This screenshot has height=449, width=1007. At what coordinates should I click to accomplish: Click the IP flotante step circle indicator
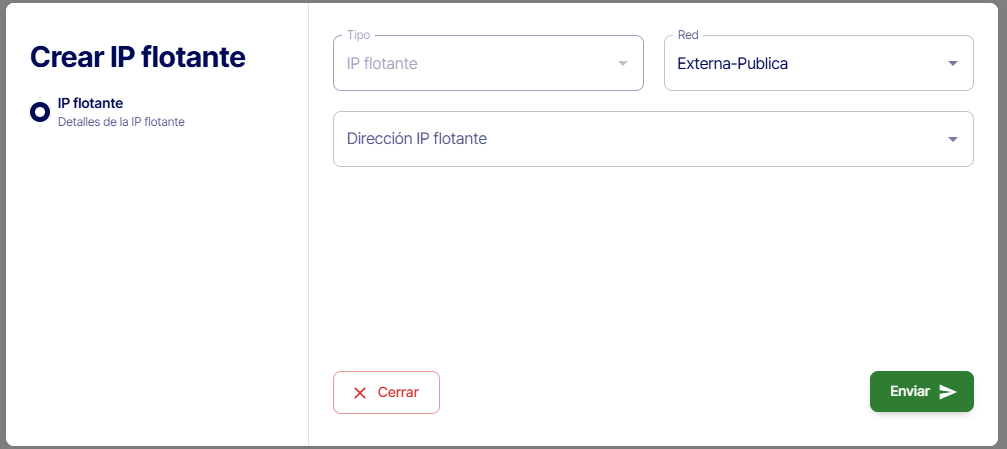point(40,112)
